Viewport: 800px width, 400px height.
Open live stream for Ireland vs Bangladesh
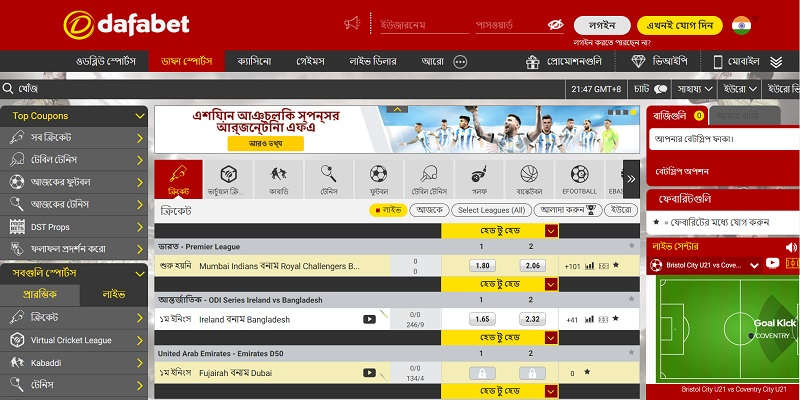click(x=369, y=319)
